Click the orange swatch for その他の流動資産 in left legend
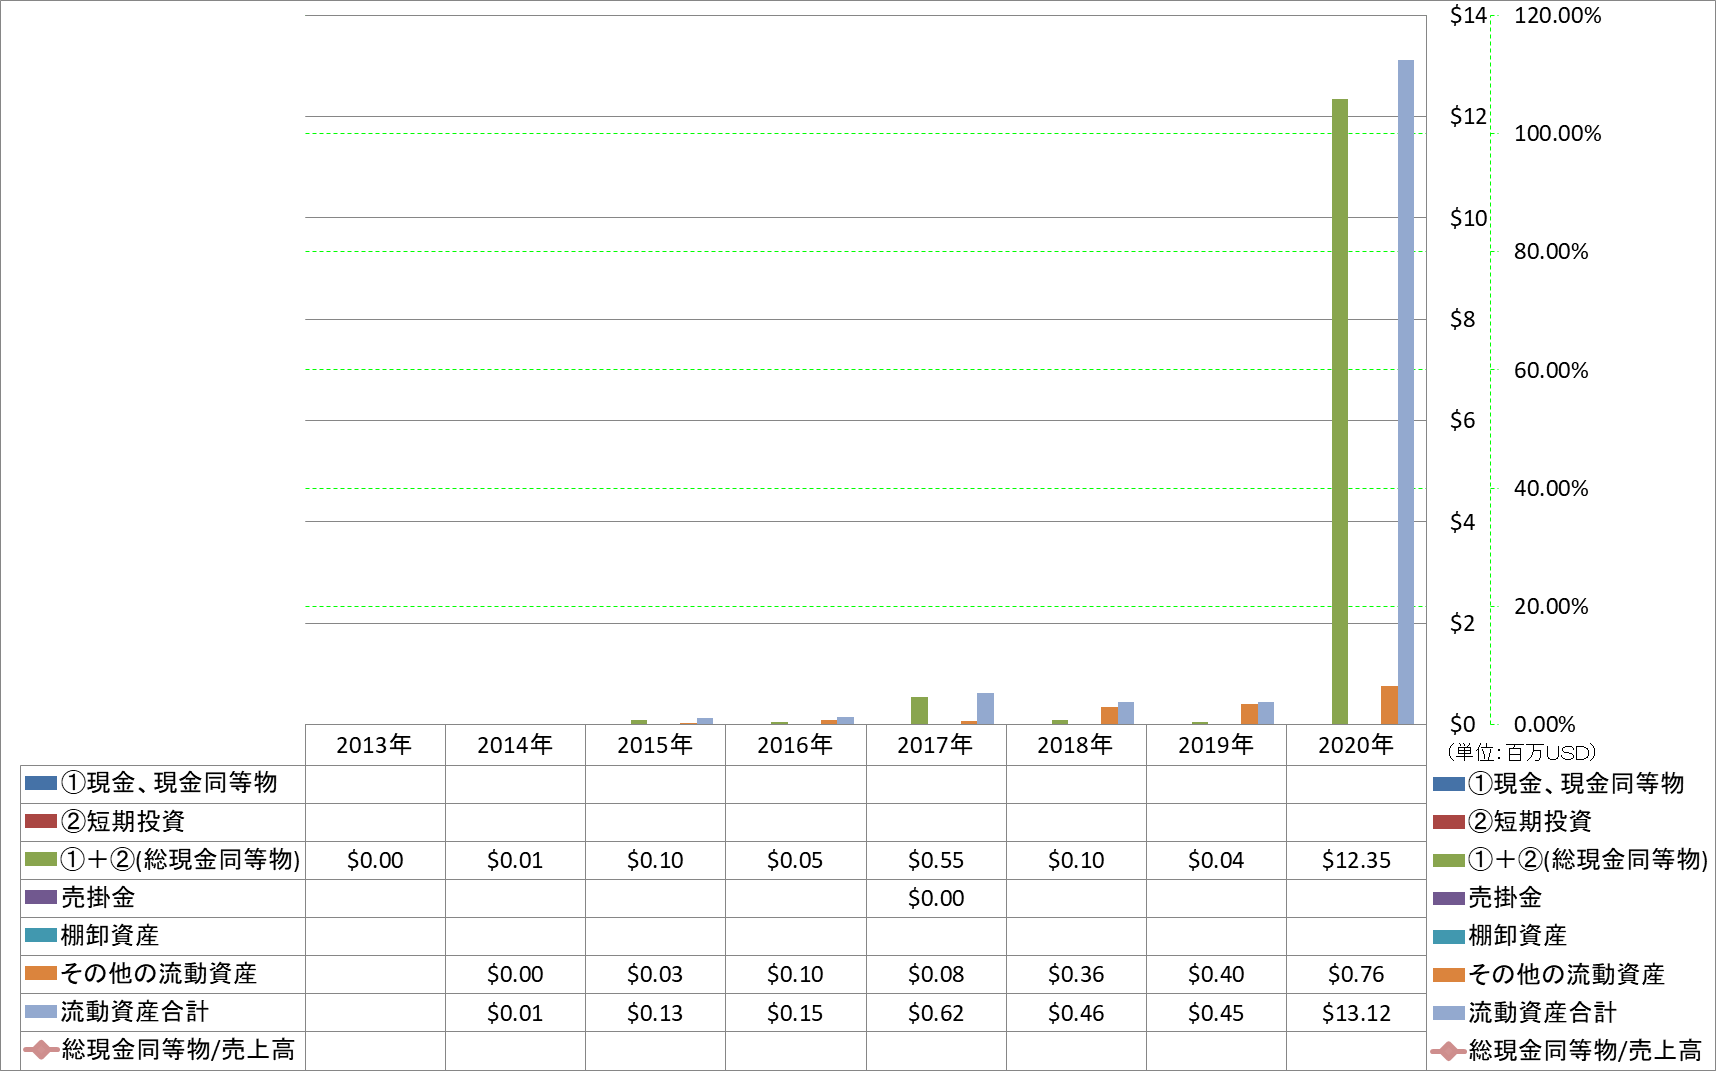 [x=41, y=973]
